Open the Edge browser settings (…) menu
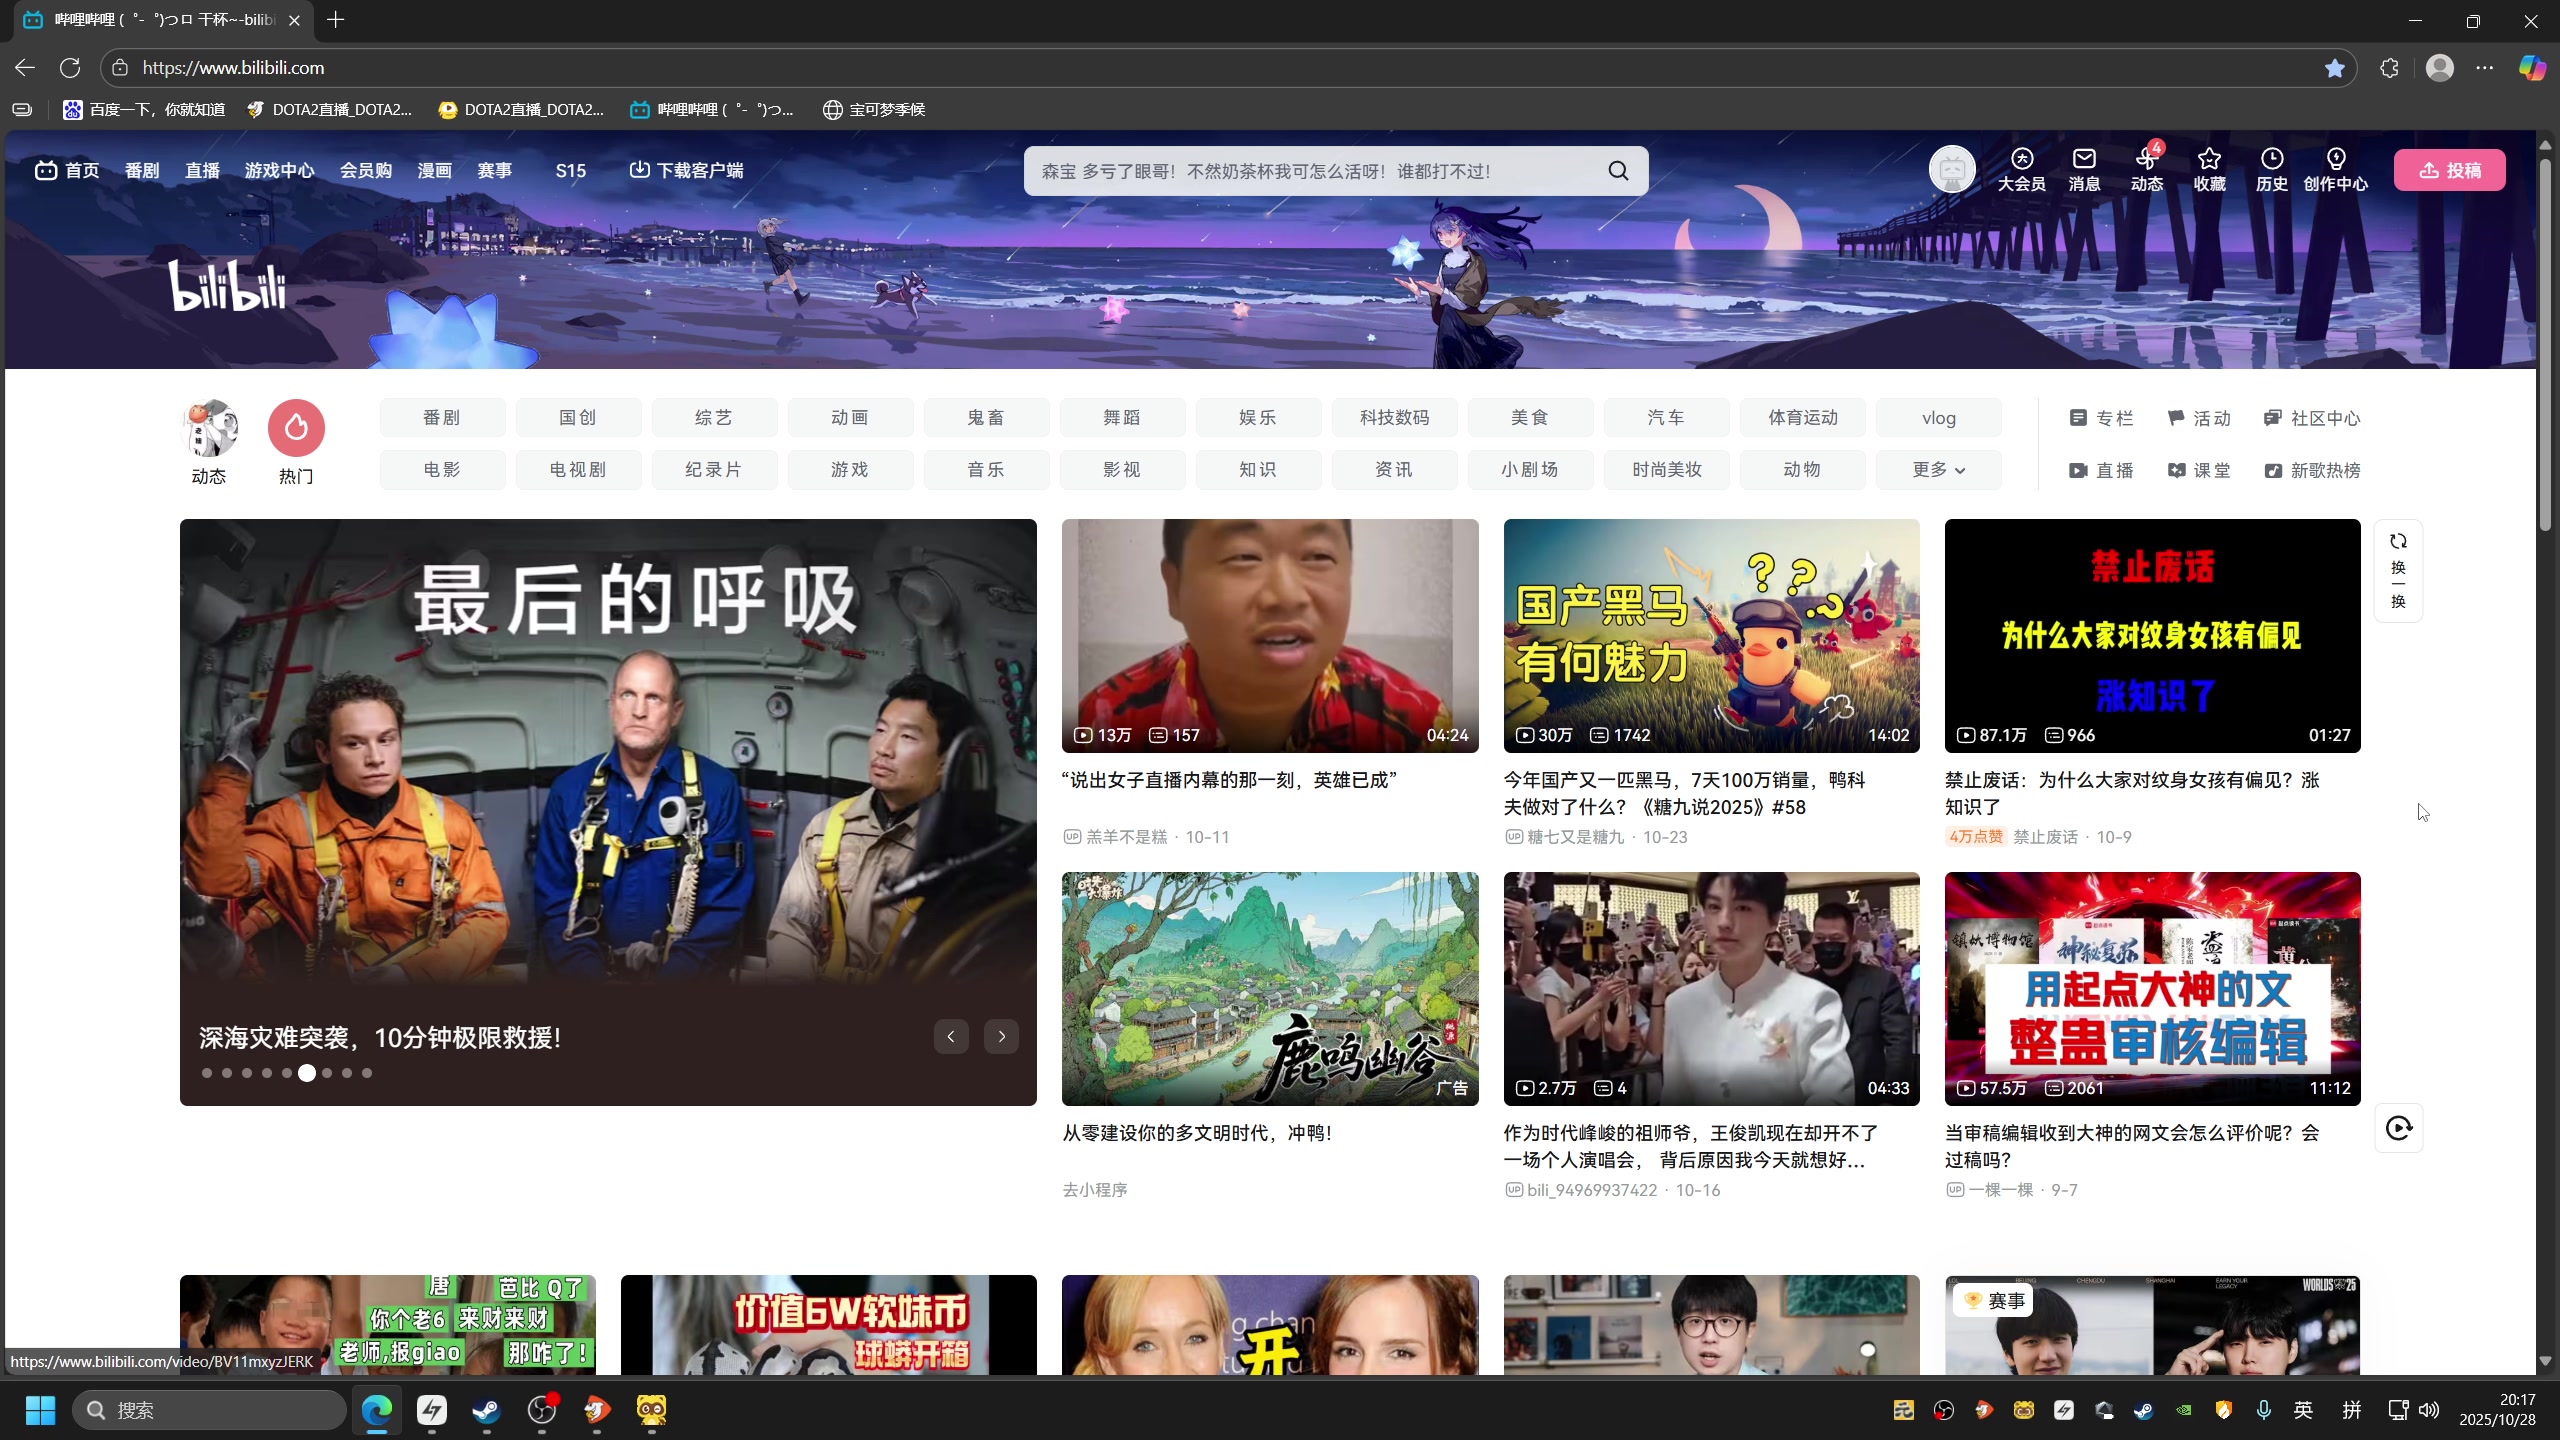 click(2485, 67)
